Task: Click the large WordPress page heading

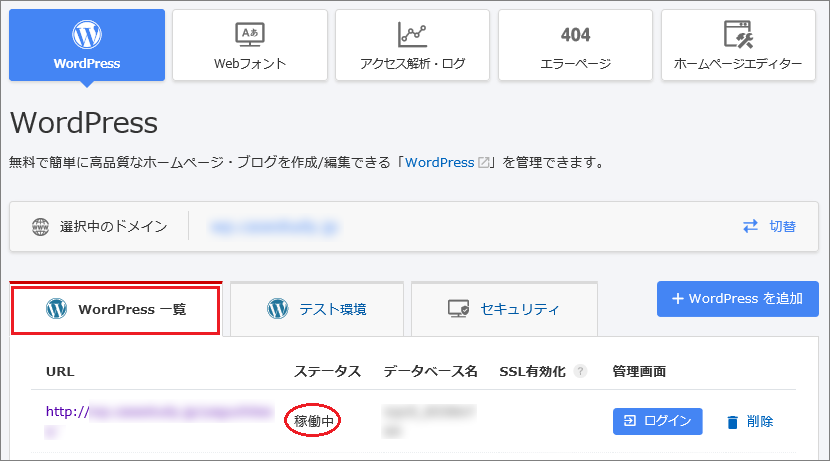Action: click(x=84, y=123)
